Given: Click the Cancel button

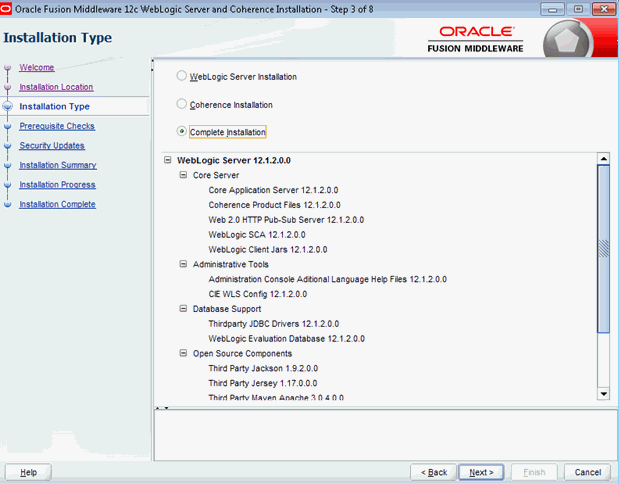Looking at the screenshot, I should coord(587,472).
